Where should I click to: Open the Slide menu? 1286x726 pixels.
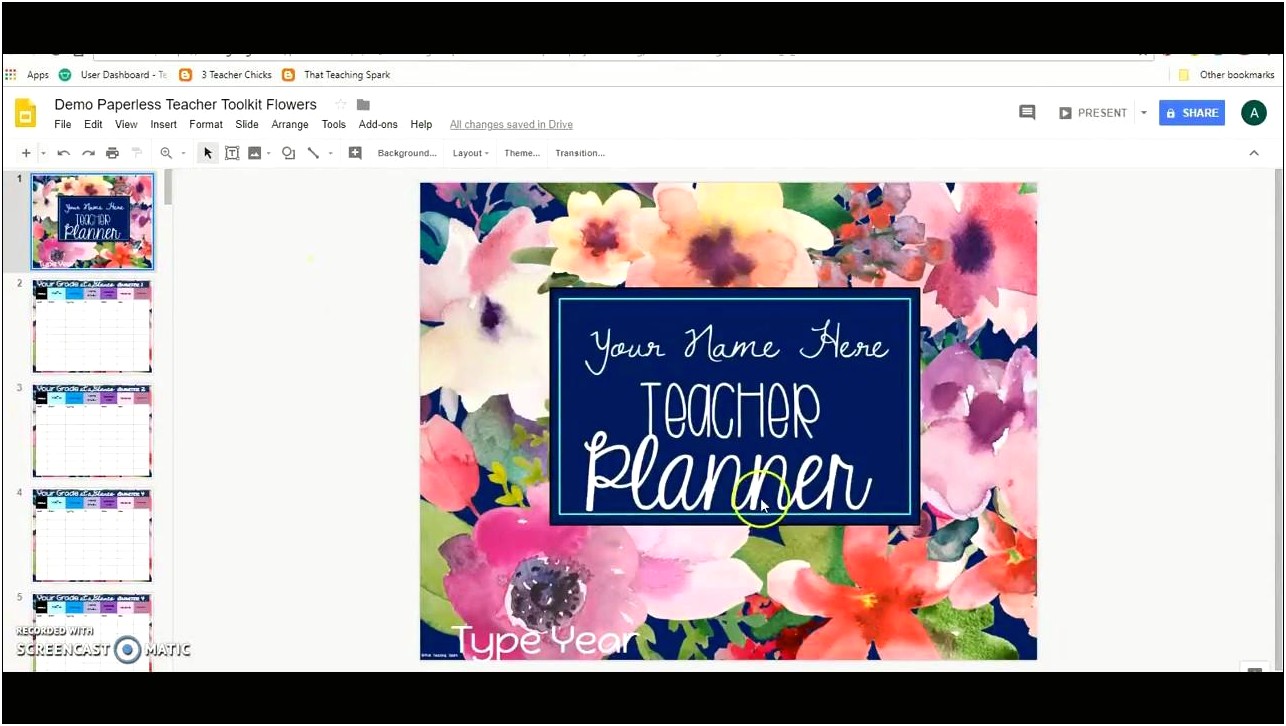point(247,125)
